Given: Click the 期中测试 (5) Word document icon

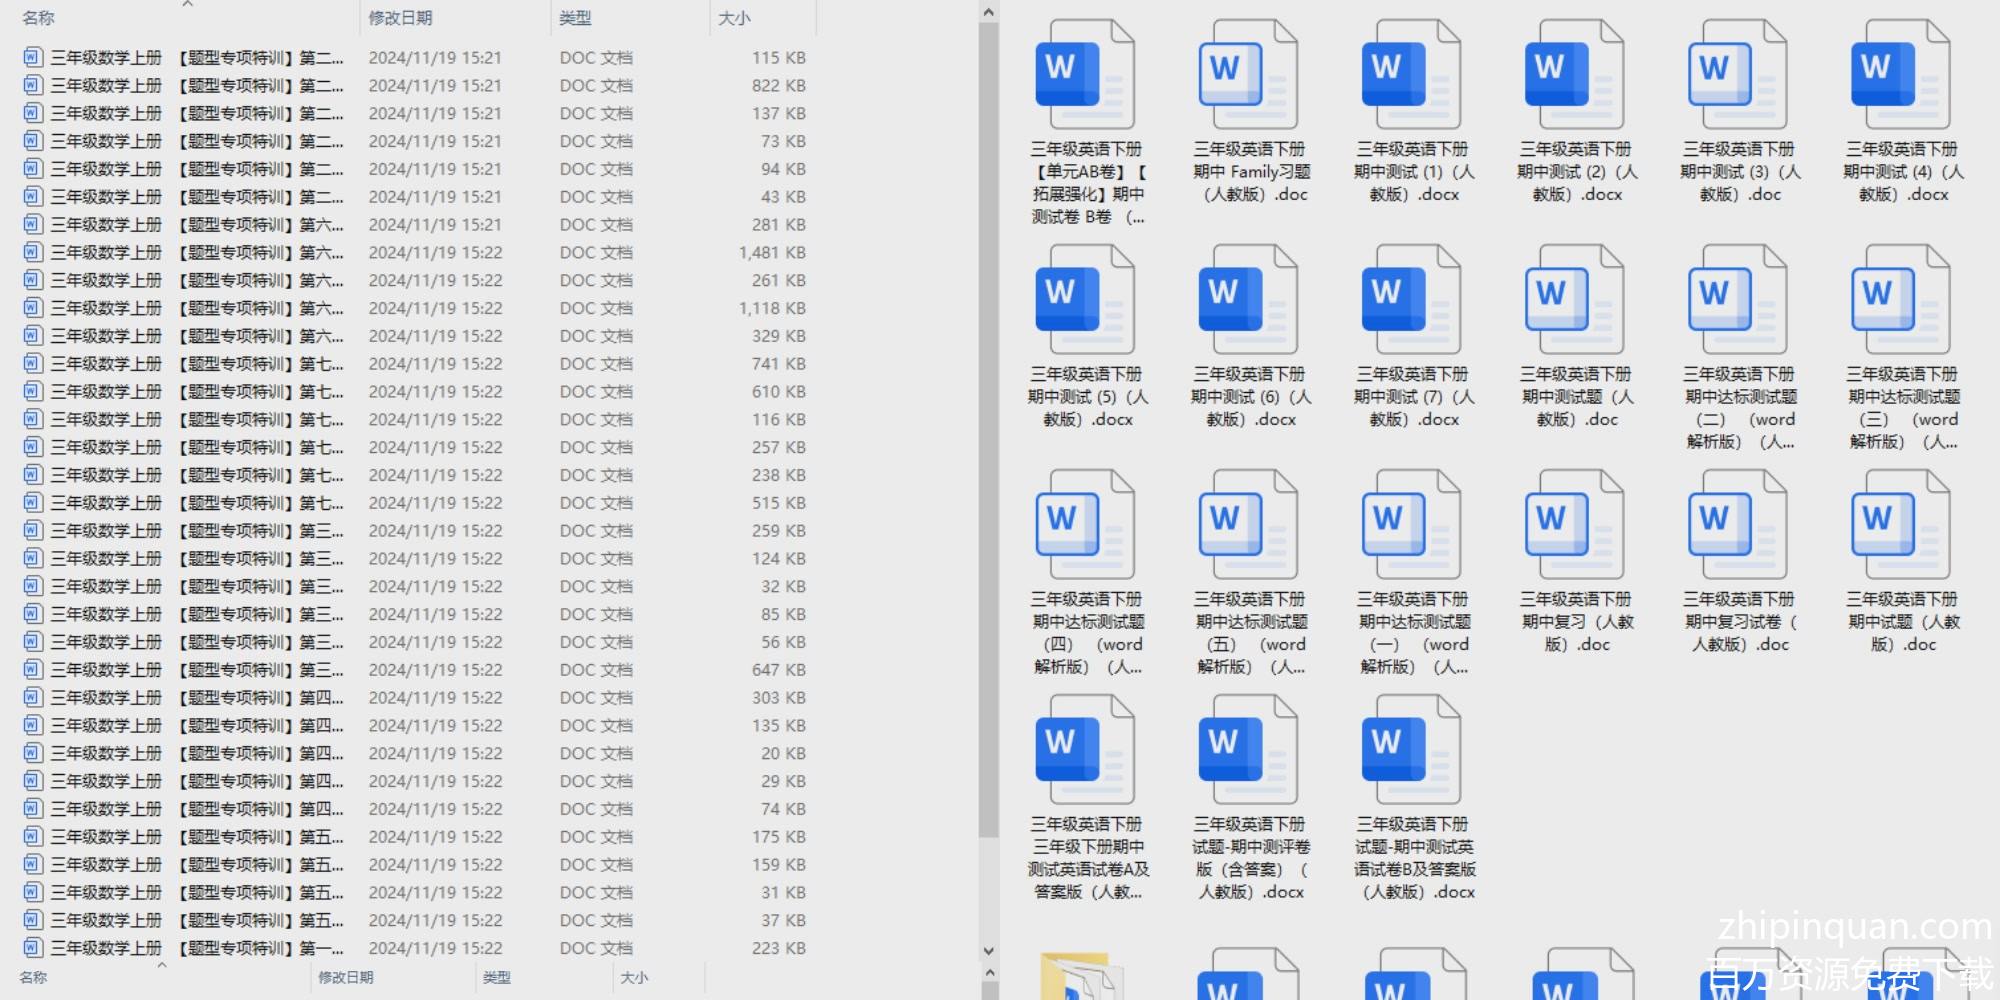Looking at the screenshot, I should (1085, 300).
